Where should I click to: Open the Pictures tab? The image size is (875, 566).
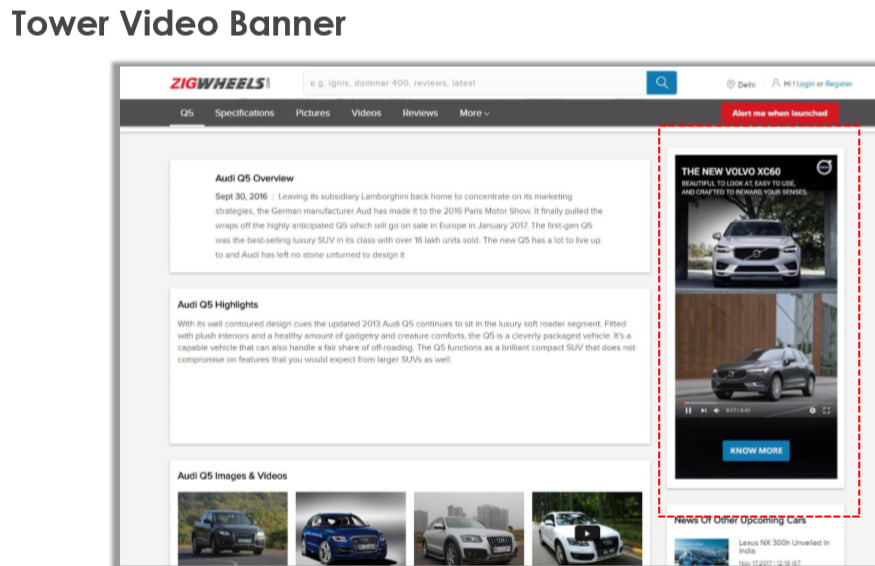(312, 113)
